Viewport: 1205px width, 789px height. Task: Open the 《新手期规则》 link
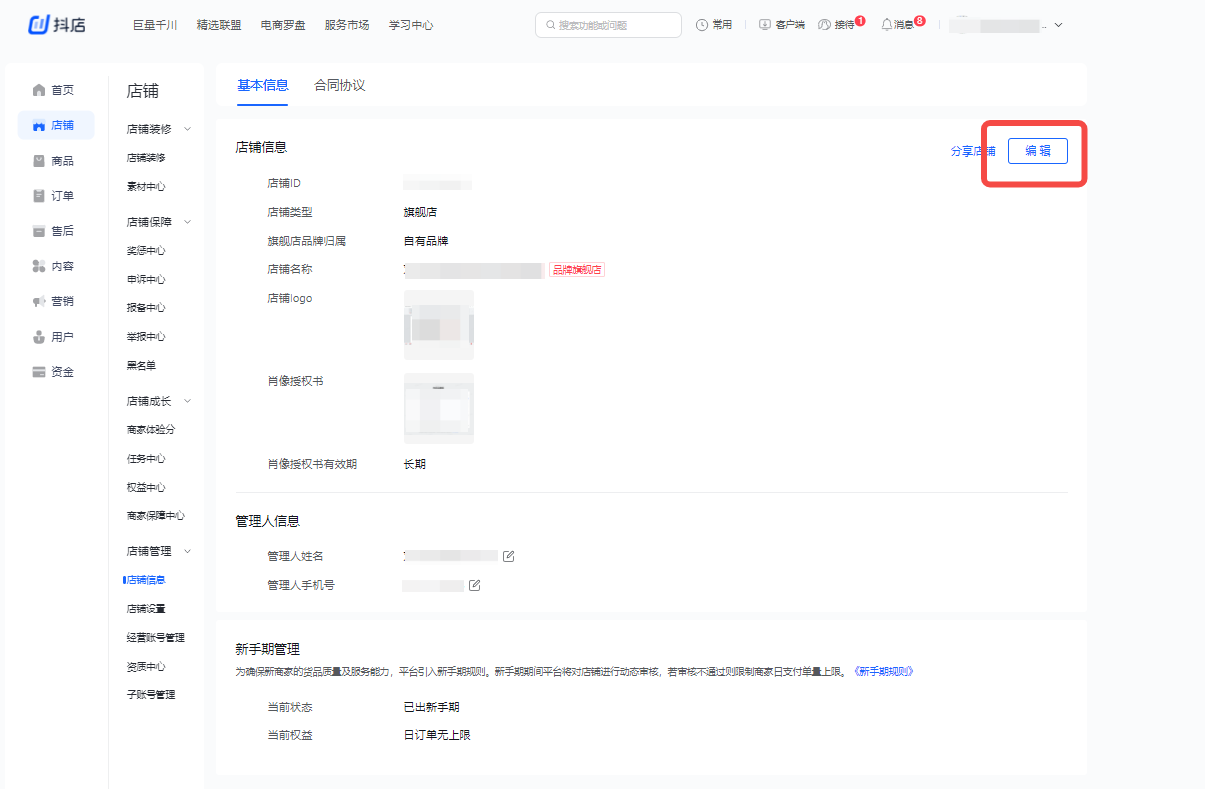point(882,672)
